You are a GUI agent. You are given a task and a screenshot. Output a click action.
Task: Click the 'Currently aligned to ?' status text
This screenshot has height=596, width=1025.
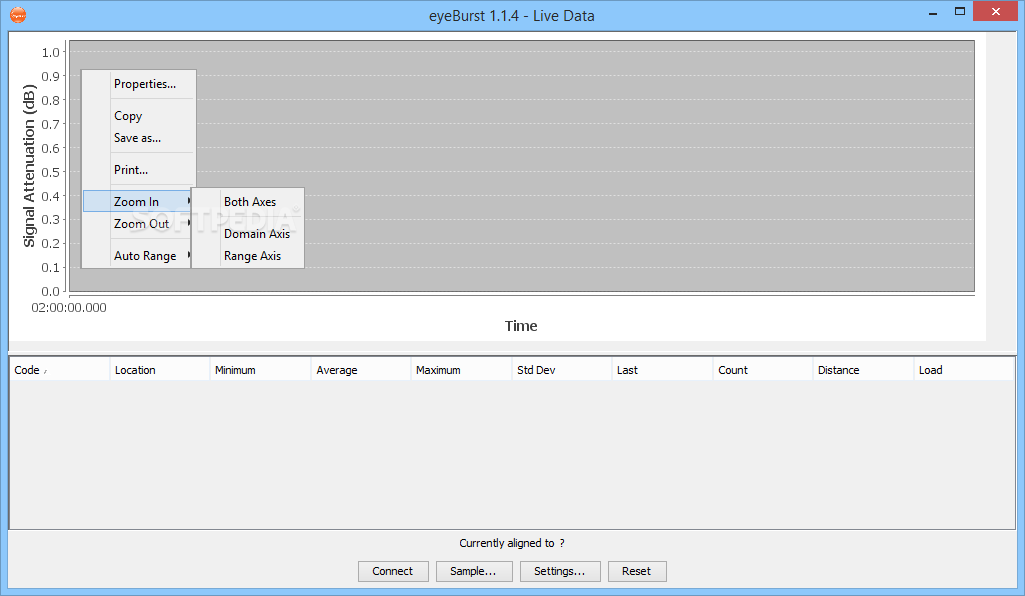tap(512, 543)
